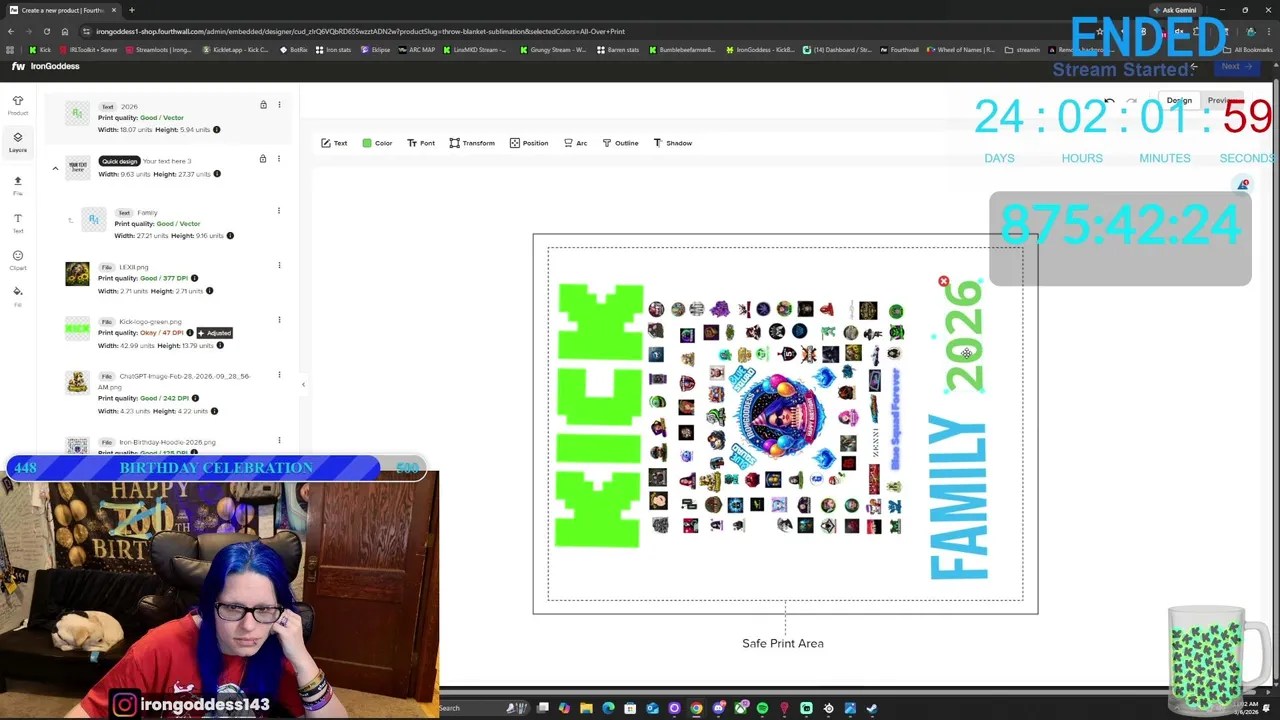Select the Text tool in the sidebar
Image resolution: width=1280 pixels, height=720 pixels.
coord(17,222)
